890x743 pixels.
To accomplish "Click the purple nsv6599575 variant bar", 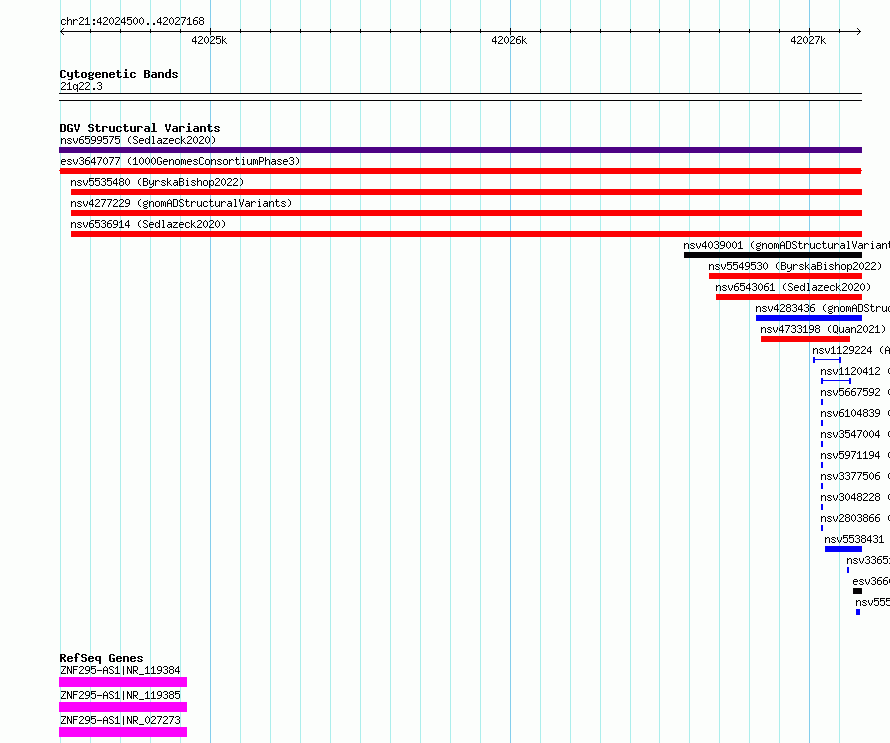I will pyautogui.click(x=460, y=150).
